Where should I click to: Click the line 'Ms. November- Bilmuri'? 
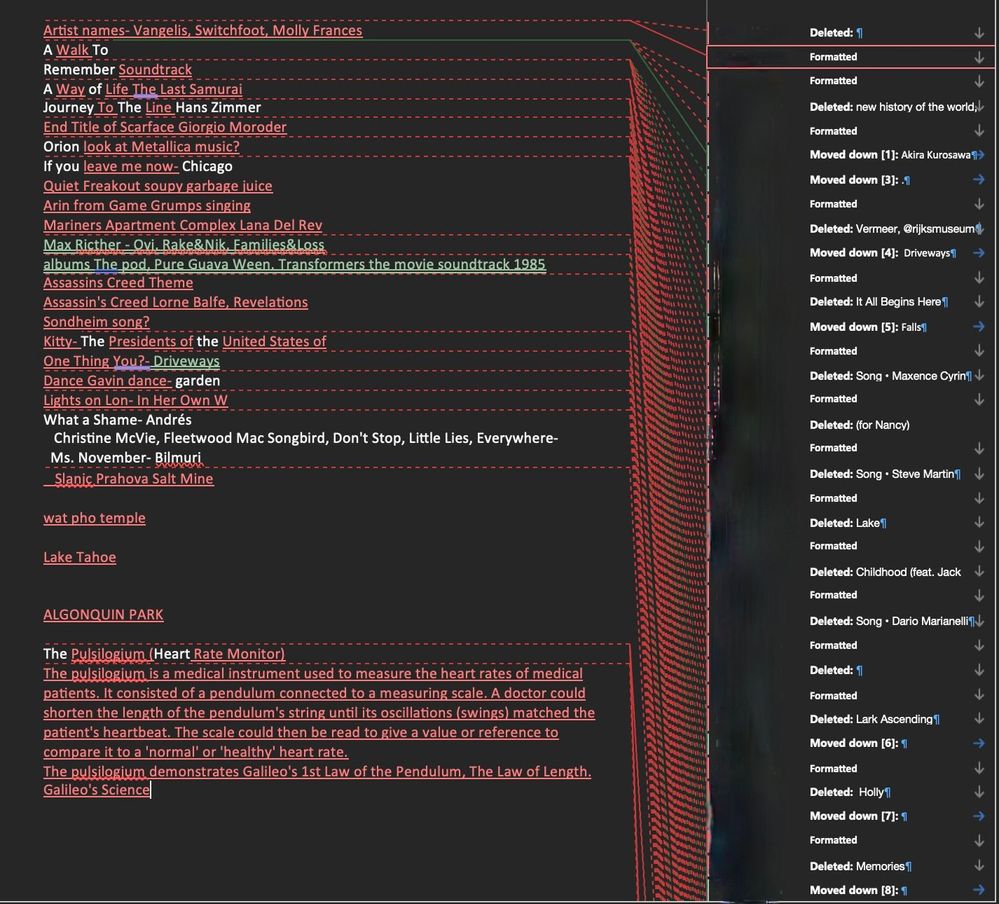(x=126, y=458)
